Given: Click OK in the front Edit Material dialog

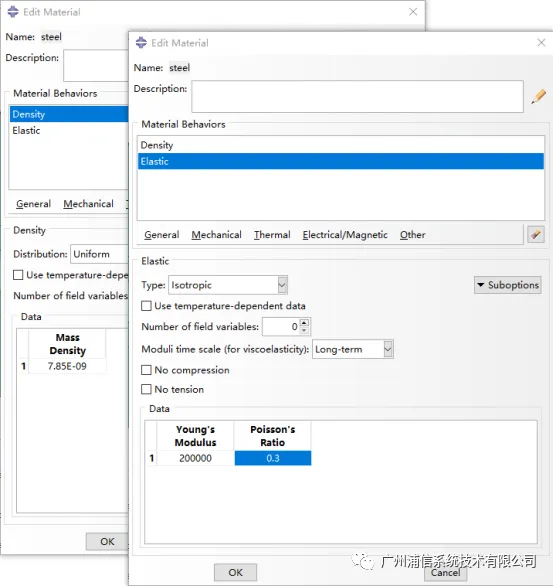Looking at the screenshot, I should click(236, 572).
